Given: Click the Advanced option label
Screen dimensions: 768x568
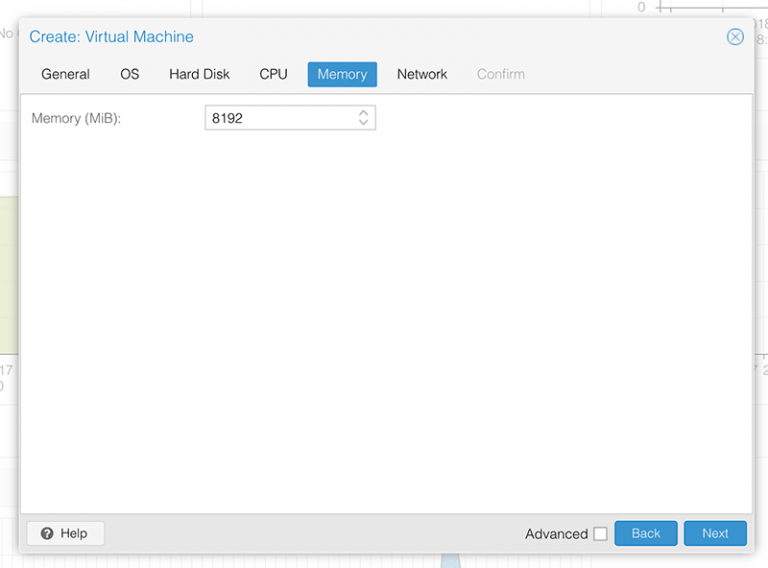Looking at the screenshot, I should (556, 534).
